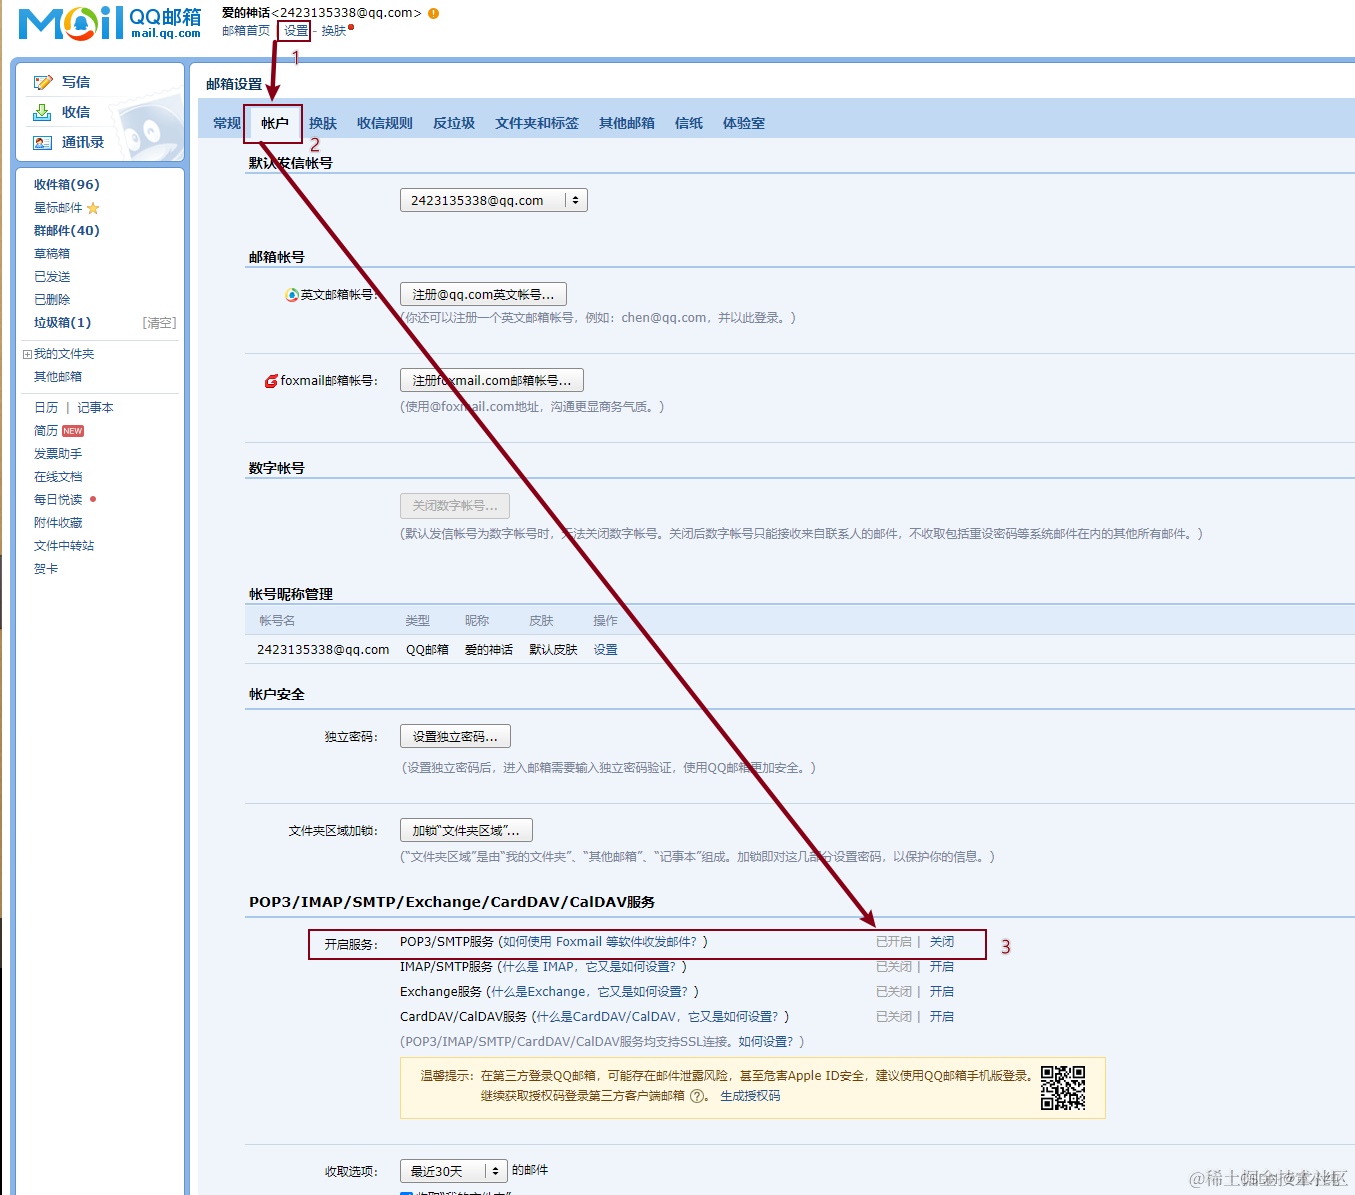Screen dimensions: 1355x1195
Task: Click the foxmail red icon
Action: 271,381
